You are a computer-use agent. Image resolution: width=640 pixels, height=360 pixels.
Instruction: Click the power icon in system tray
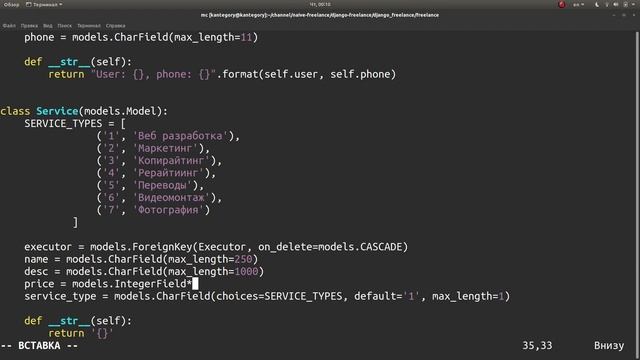click(x=626, y=4)
